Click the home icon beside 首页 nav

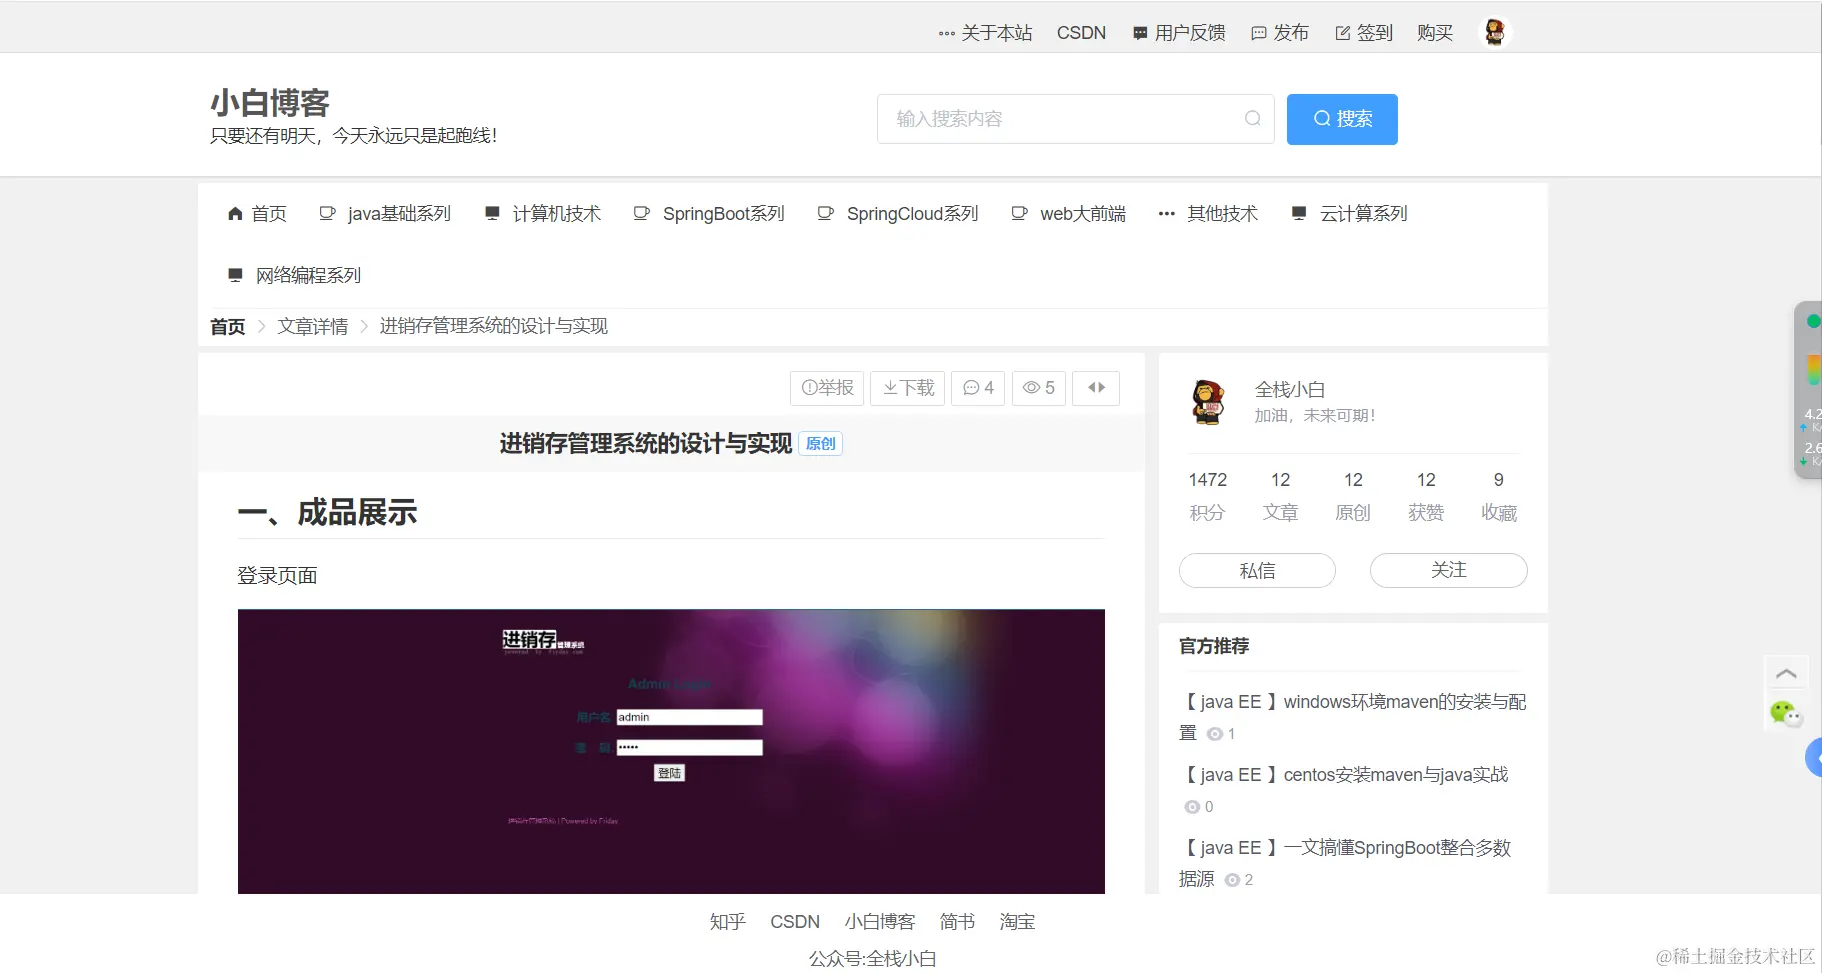235,214
